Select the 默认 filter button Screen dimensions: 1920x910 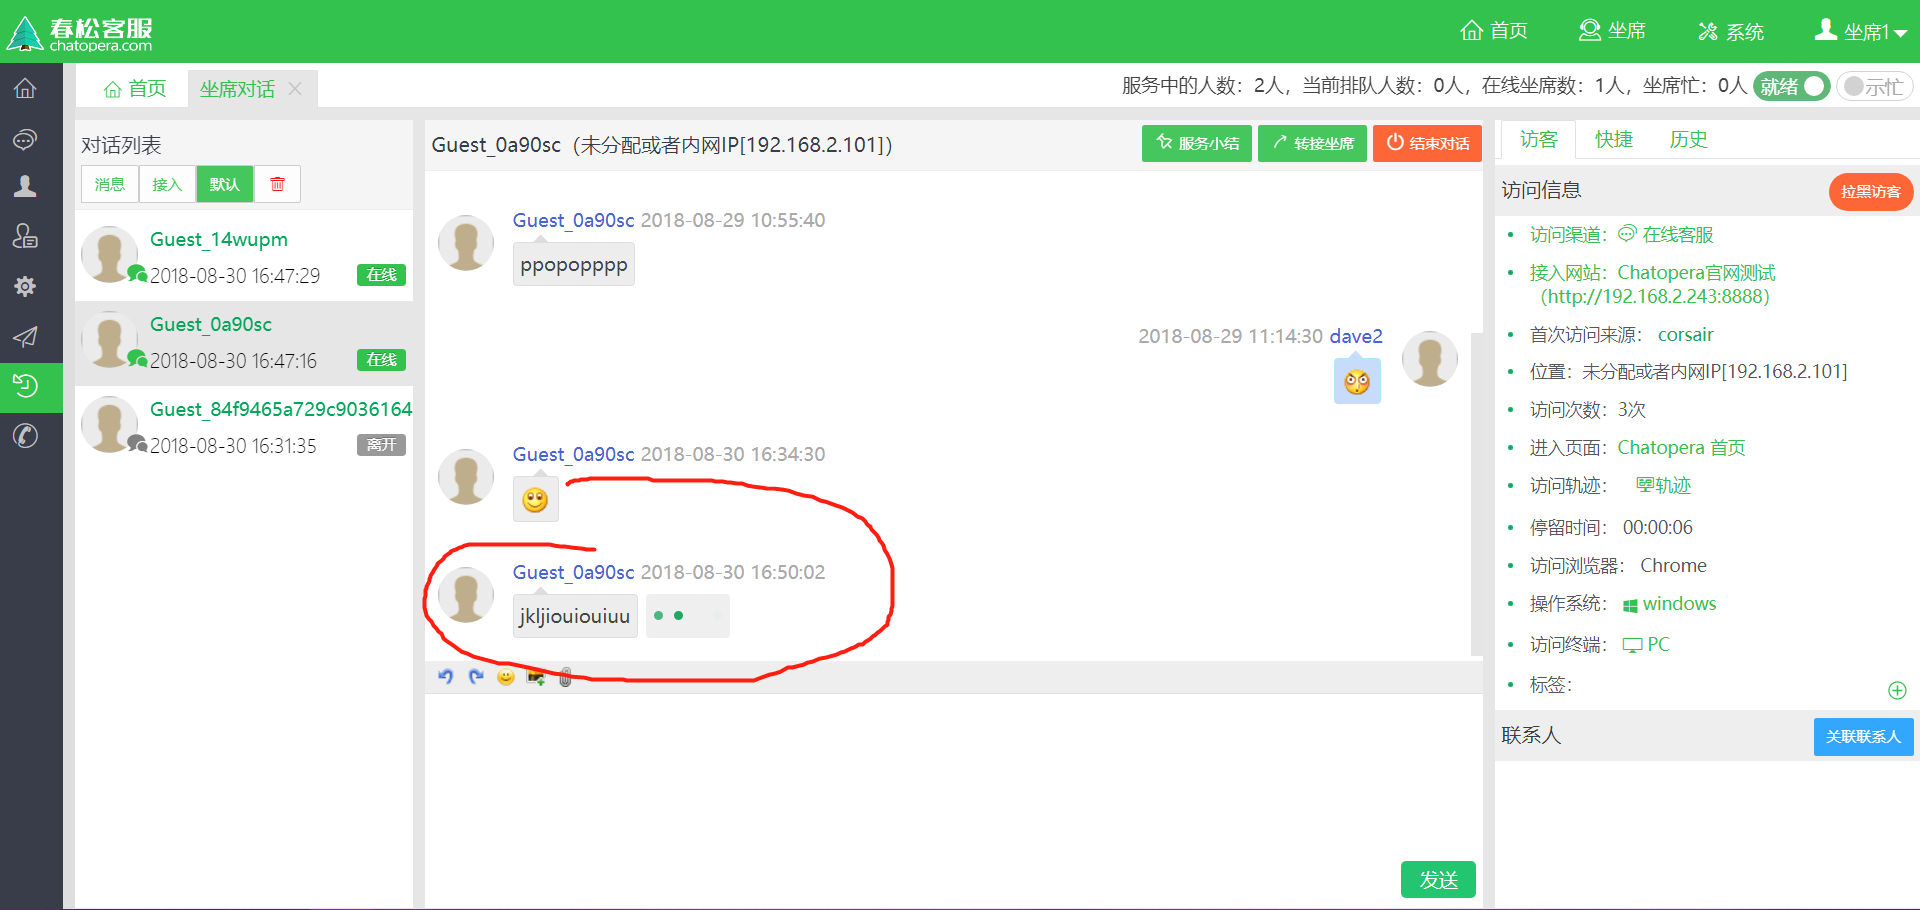coord(225,184)
